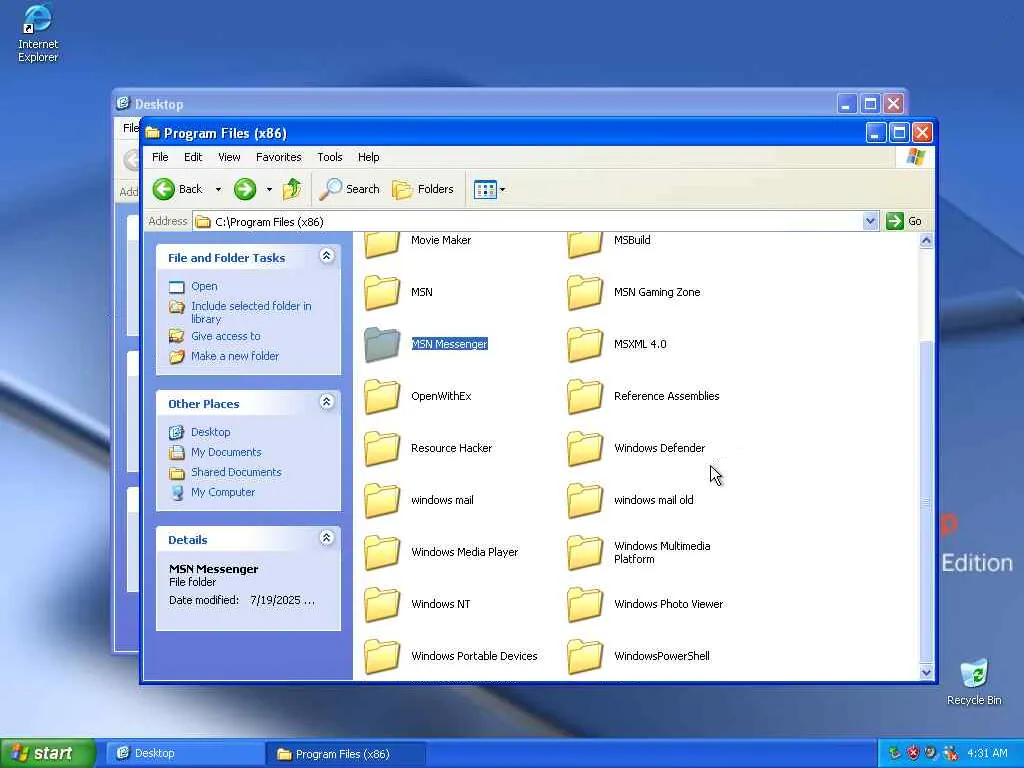This screenshot has width=1024, height=768.
Task: Click the vertical scrollbar thumb
Action: pos(926,502)
